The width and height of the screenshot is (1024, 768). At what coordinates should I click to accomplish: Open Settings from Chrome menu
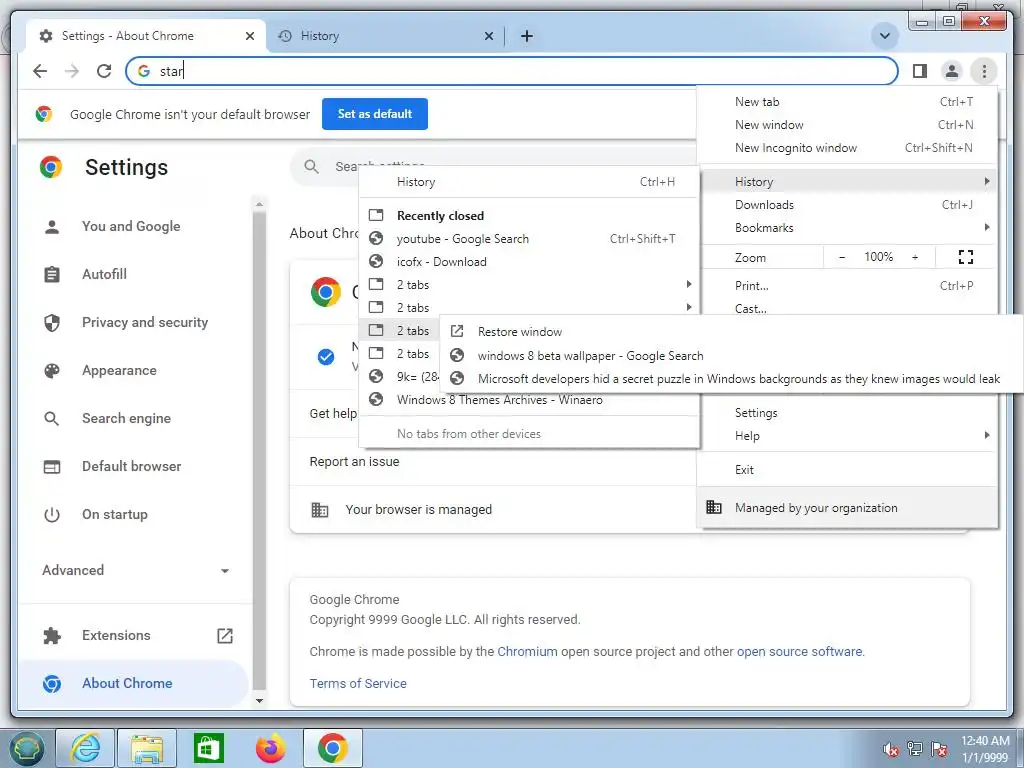(847, 413)
